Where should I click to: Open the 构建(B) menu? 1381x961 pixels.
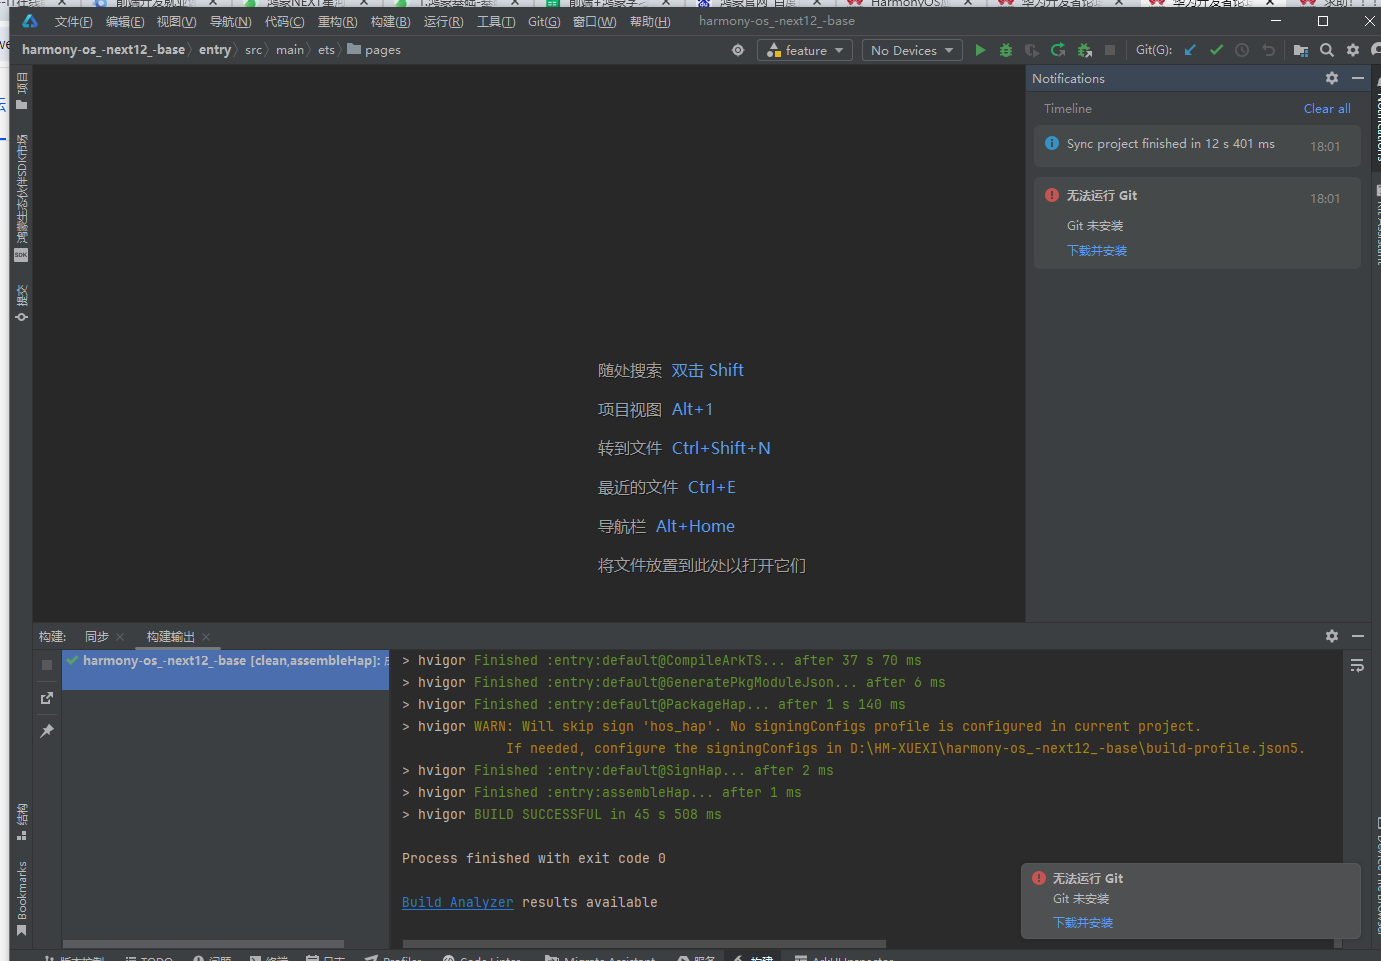tap(390, 22)
